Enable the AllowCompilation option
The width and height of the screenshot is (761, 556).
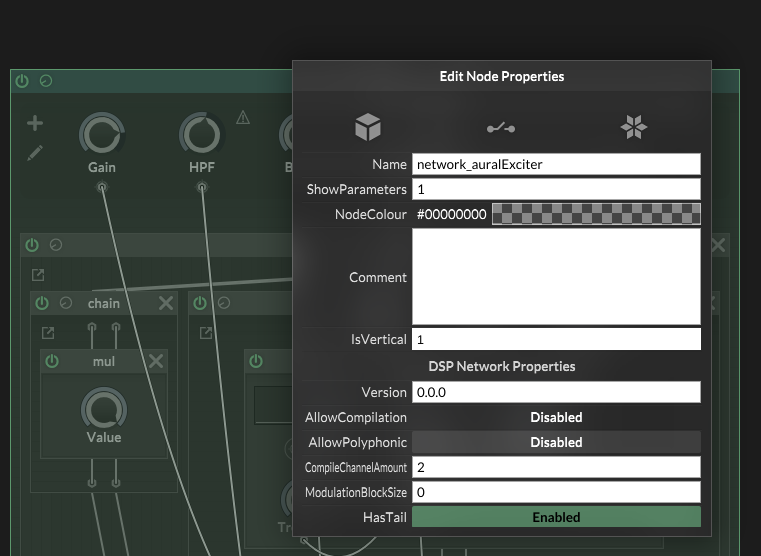click(x=556, y=417)
